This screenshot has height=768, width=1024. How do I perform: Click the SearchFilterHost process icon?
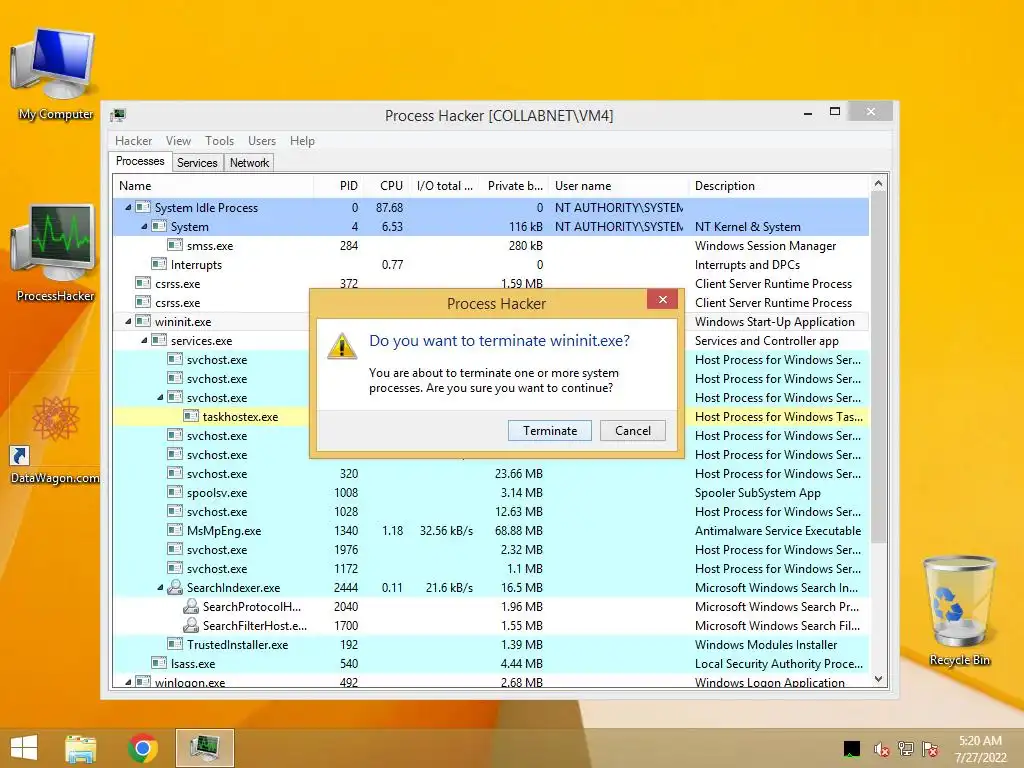pos(191,625)
